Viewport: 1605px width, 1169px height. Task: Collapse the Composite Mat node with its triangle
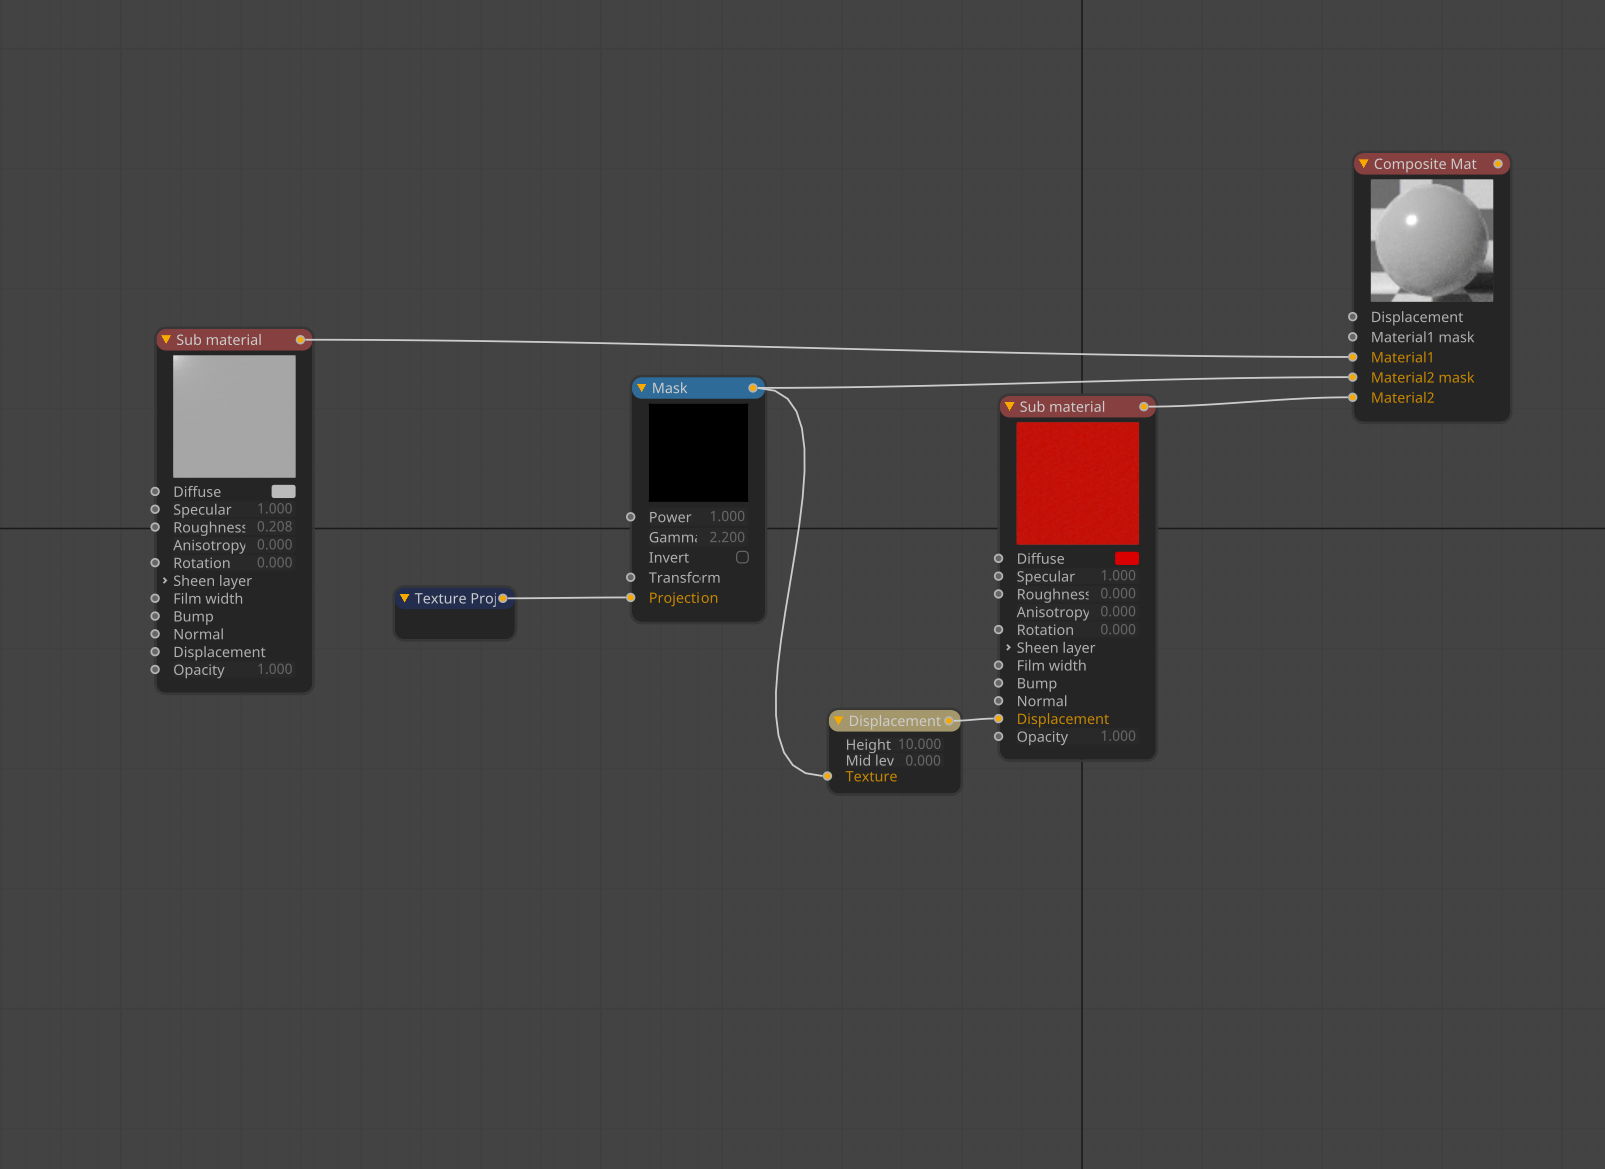click(1363, 163)
